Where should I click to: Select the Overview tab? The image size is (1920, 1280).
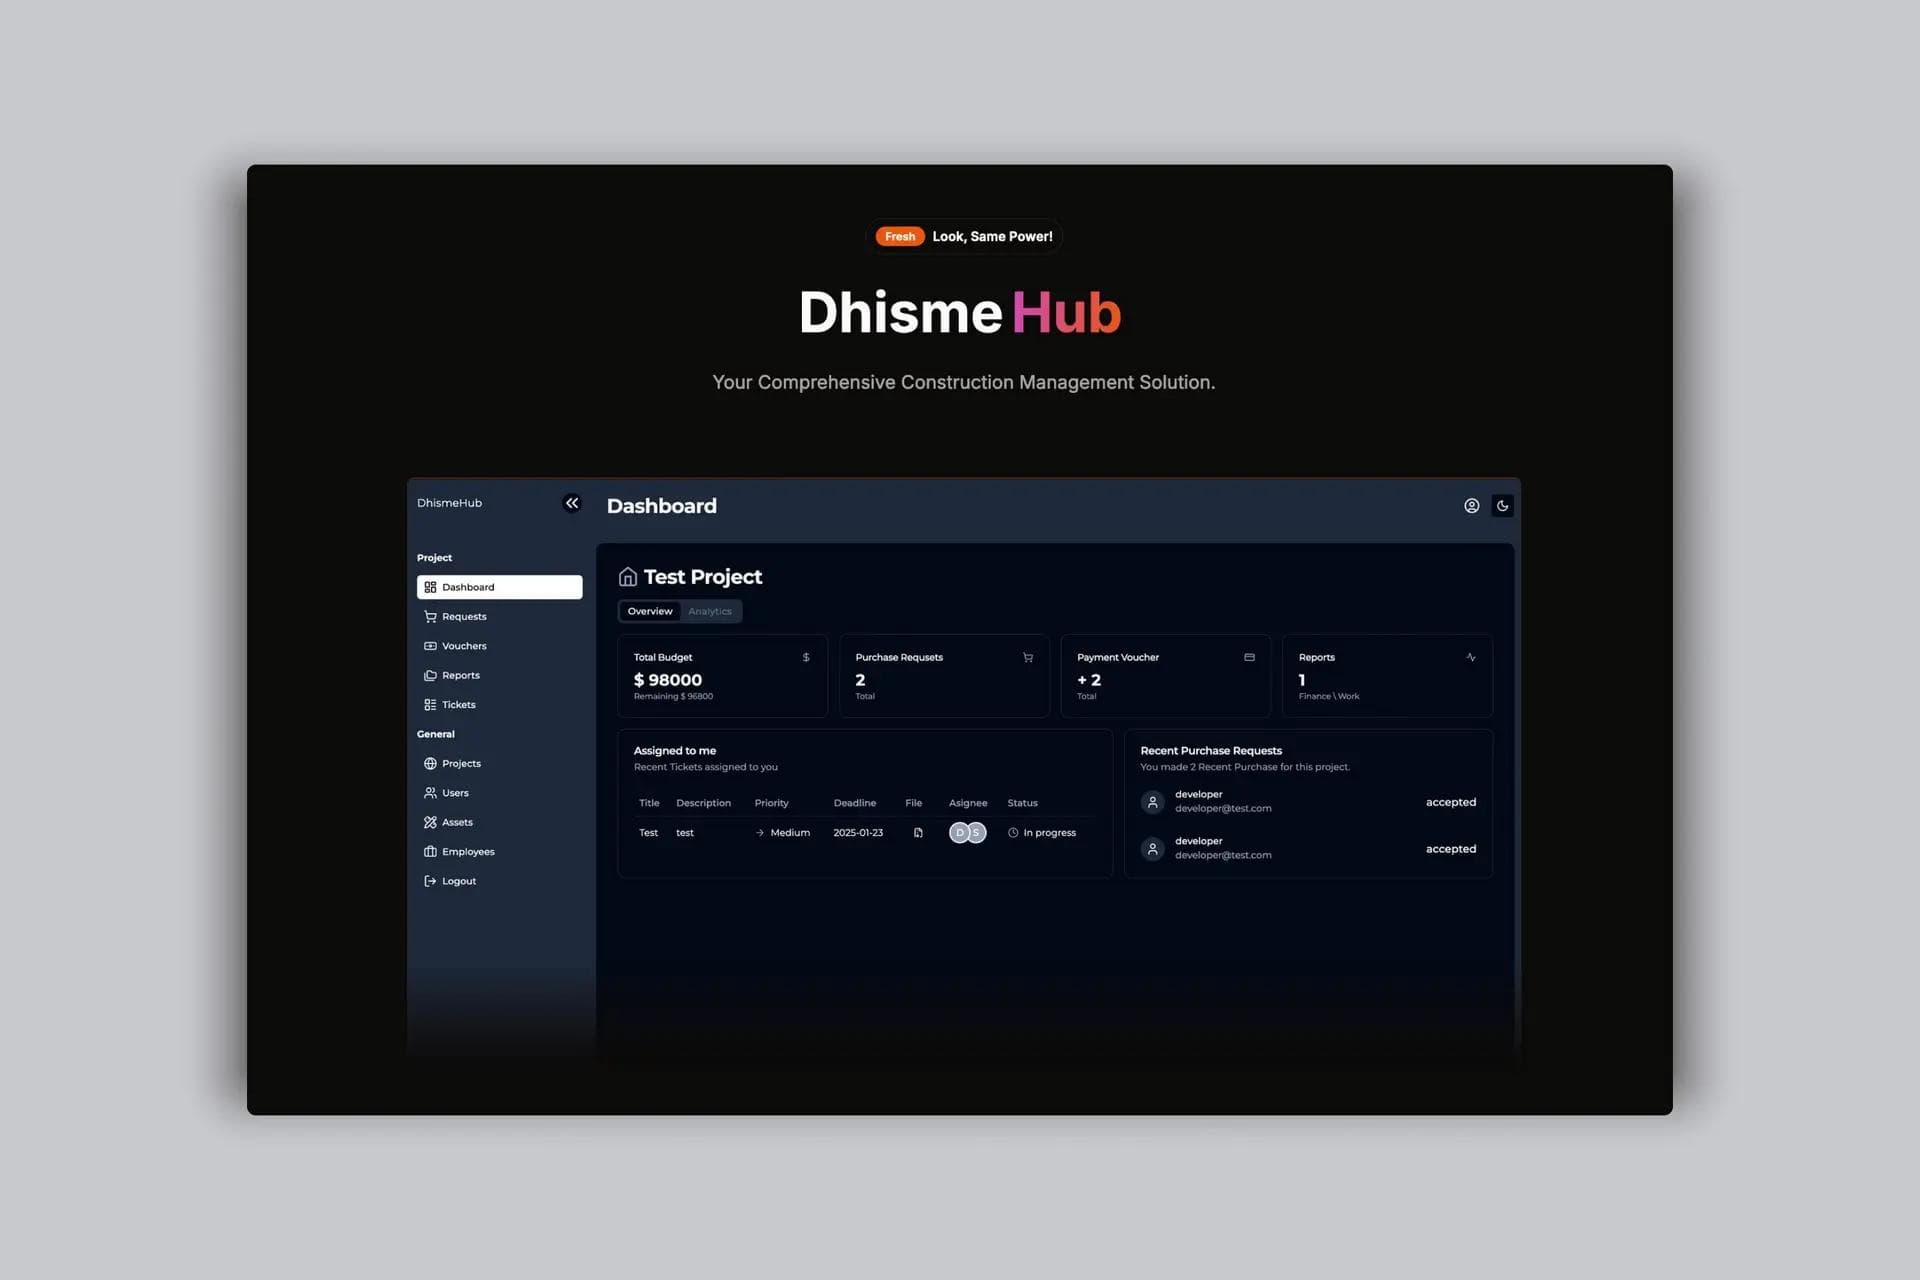650,611
